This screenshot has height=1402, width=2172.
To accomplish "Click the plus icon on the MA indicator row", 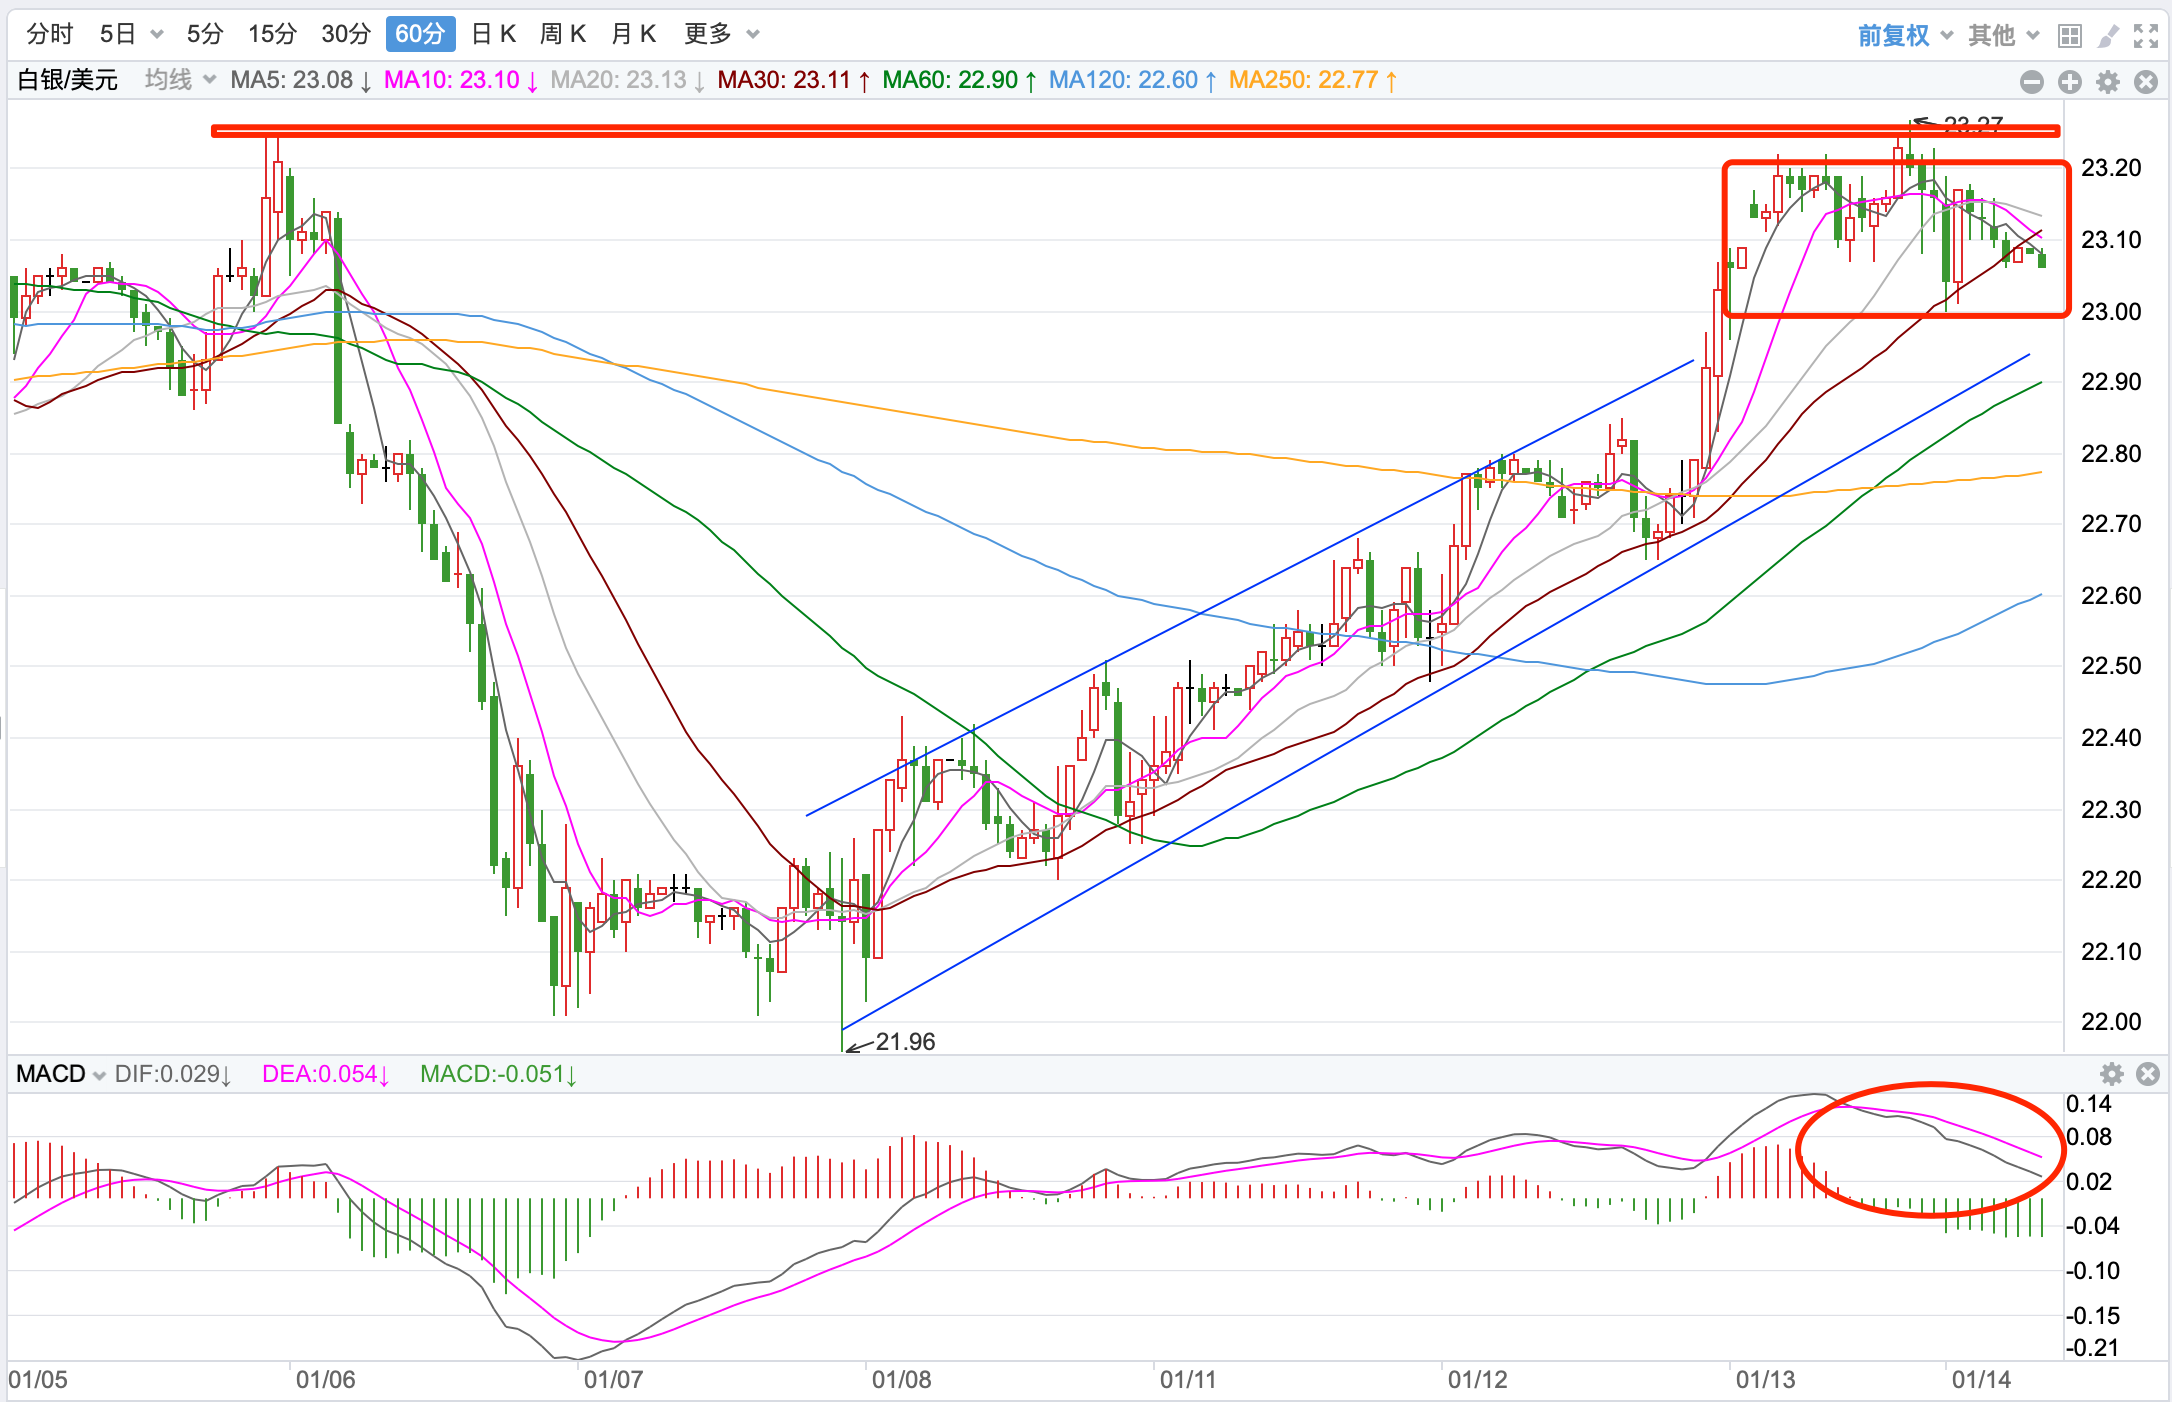I will coord(2069,82).
